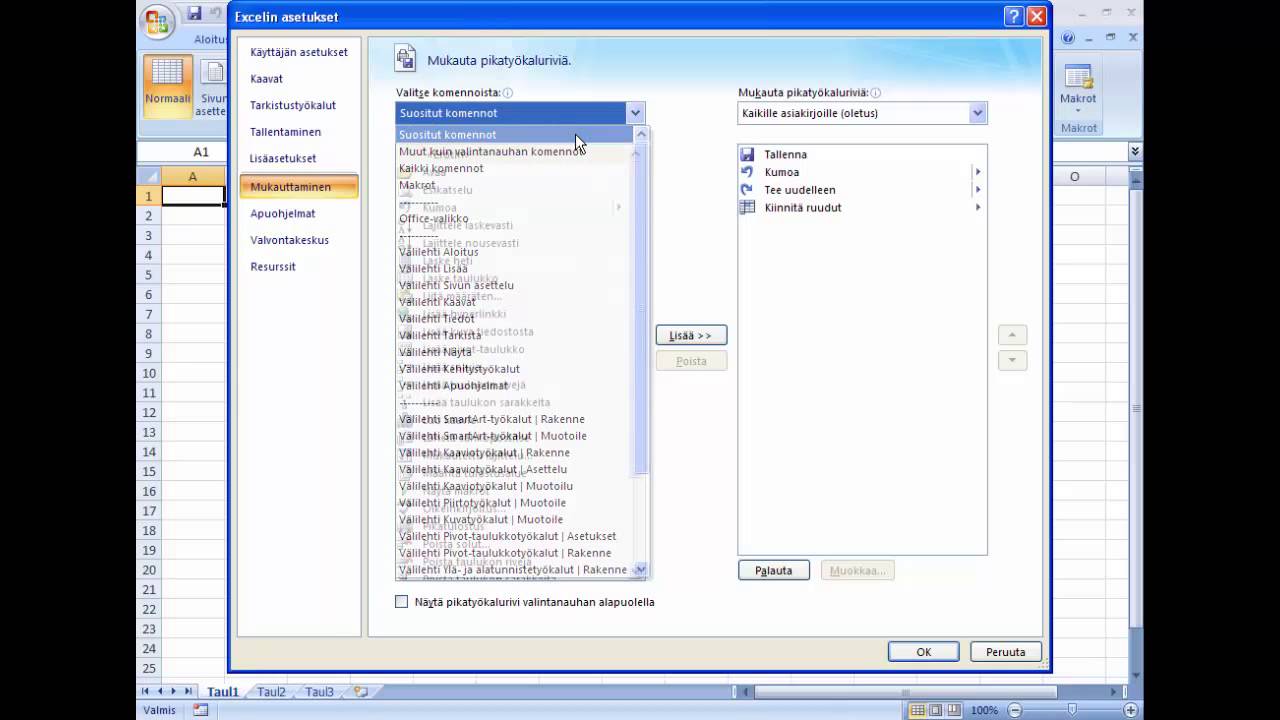Switch to Page Break preview in status bar
Screen dimensions: 1280x720
coord(956,710)
